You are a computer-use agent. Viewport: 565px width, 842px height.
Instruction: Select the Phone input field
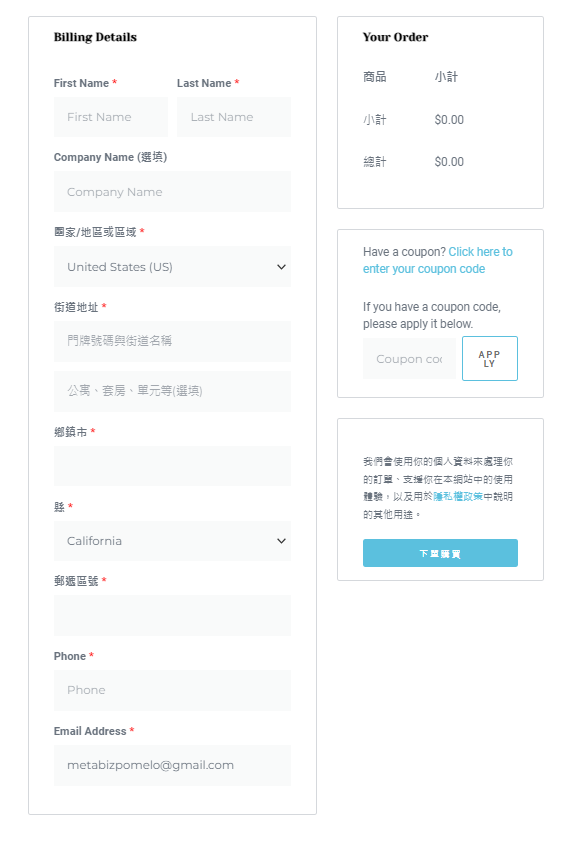pyautogui.click(x=172, y=690)
